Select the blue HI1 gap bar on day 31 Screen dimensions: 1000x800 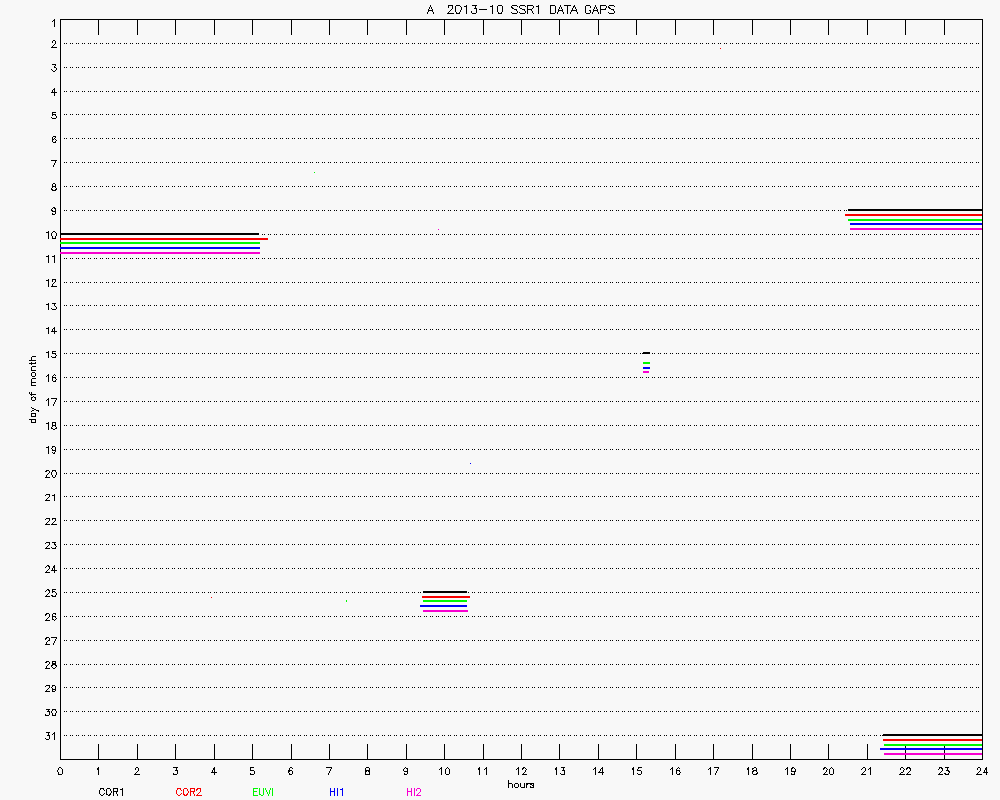coord(931,749)
